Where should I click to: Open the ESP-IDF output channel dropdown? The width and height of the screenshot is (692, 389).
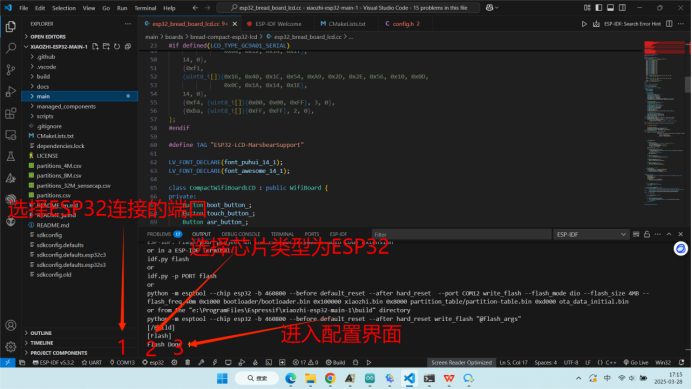pos(591,234)
